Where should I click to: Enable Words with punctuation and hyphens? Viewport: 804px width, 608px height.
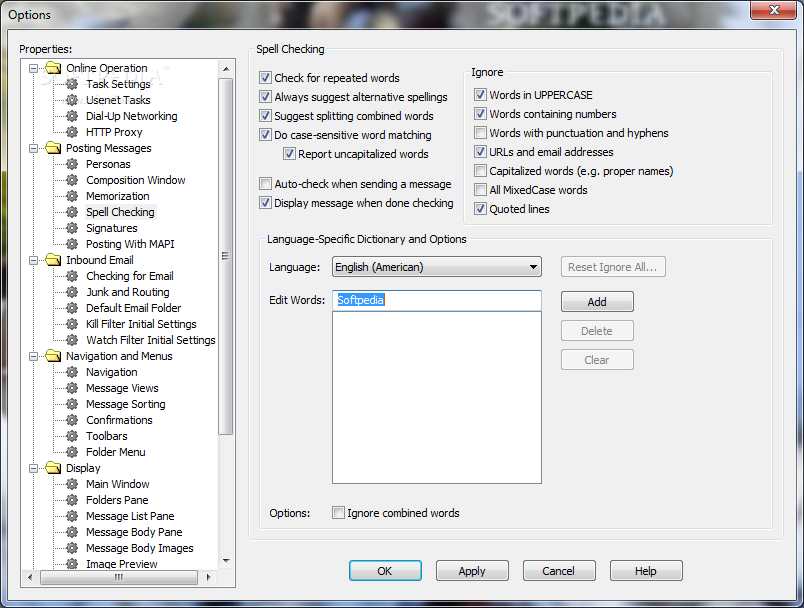[480, 133]
